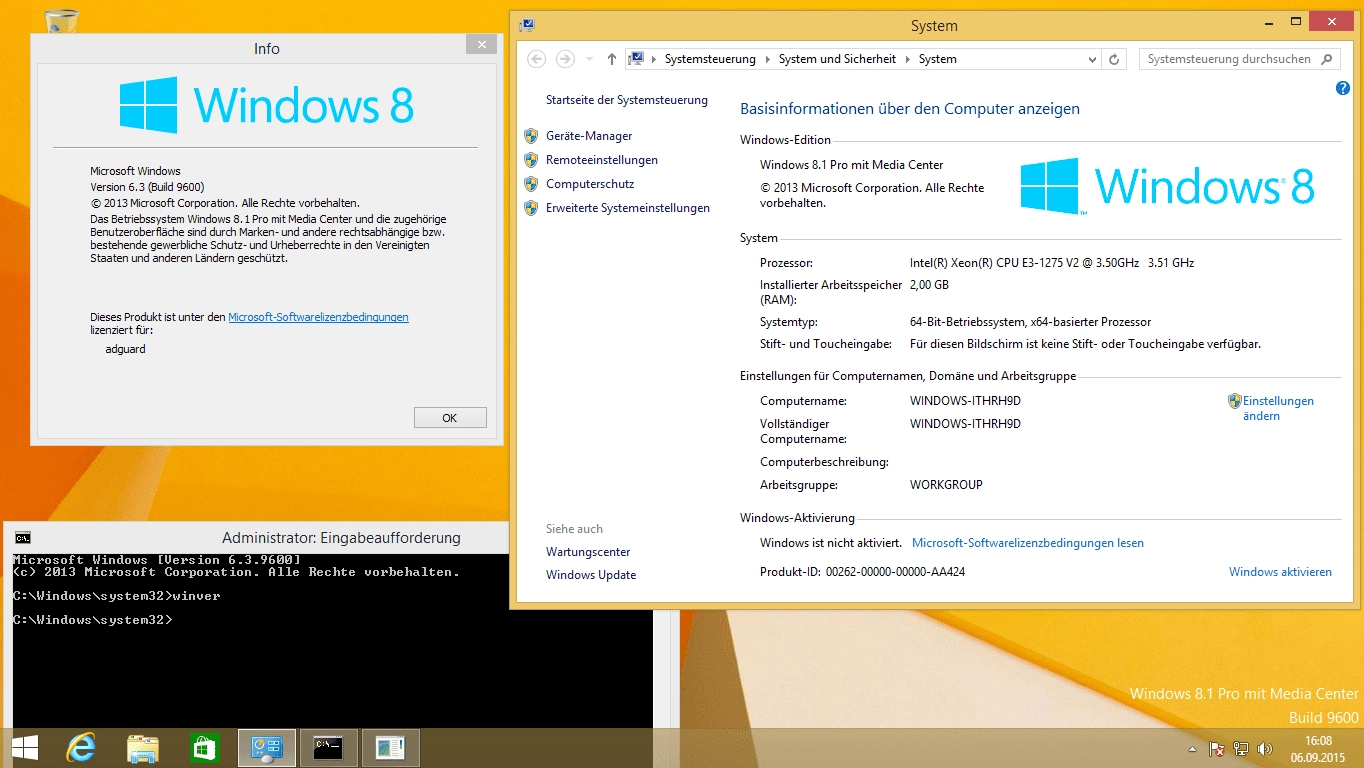Close the Info dialog

482,44
